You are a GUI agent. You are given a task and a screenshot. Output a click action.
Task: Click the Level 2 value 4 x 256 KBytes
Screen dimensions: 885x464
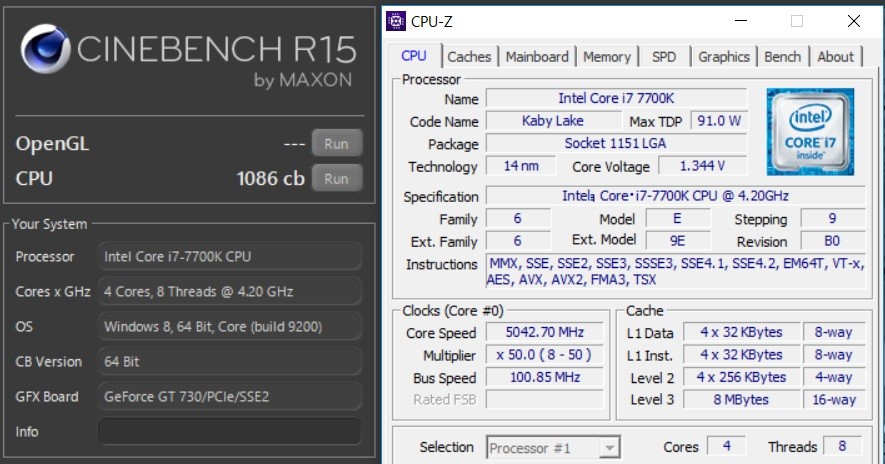point(742,377)
